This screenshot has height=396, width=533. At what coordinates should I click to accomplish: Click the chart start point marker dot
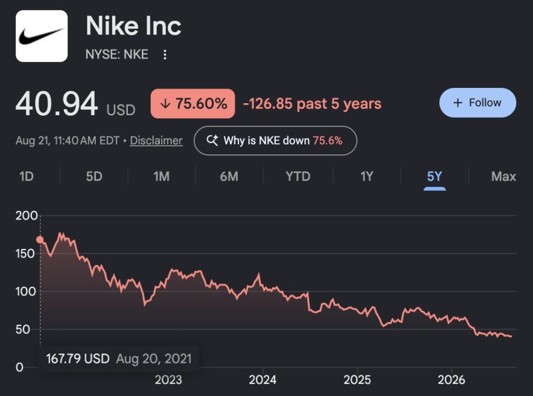click(x=40, y=240)
